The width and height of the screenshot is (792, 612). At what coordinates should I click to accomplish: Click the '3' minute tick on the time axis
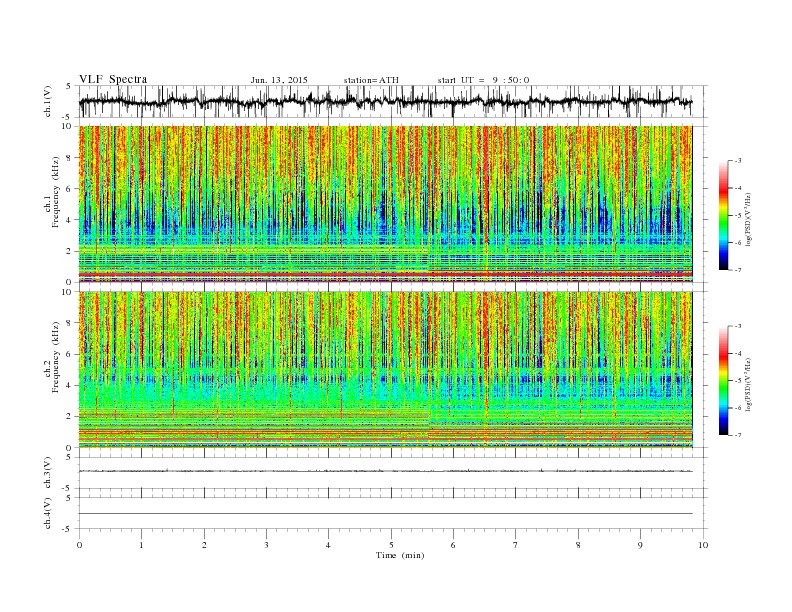click(x=266, y=545)
